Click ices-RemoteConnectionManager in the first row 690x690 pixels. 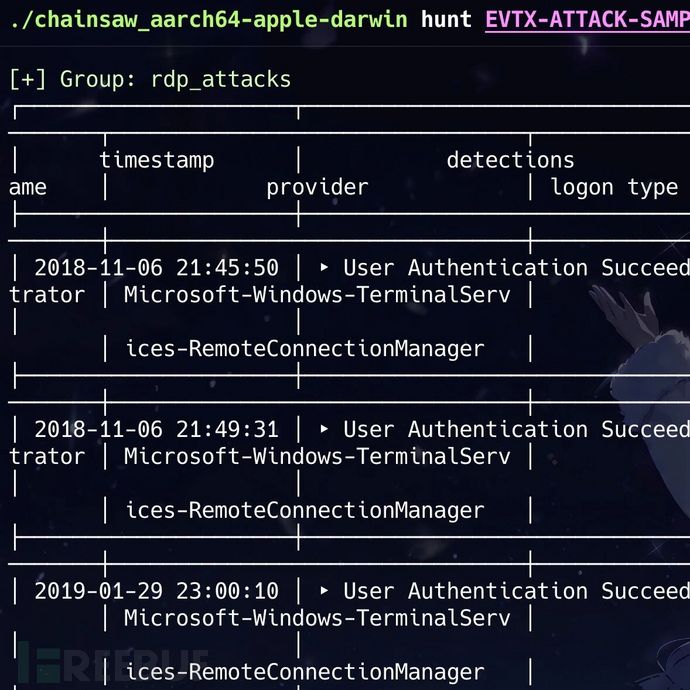(305, 349)
